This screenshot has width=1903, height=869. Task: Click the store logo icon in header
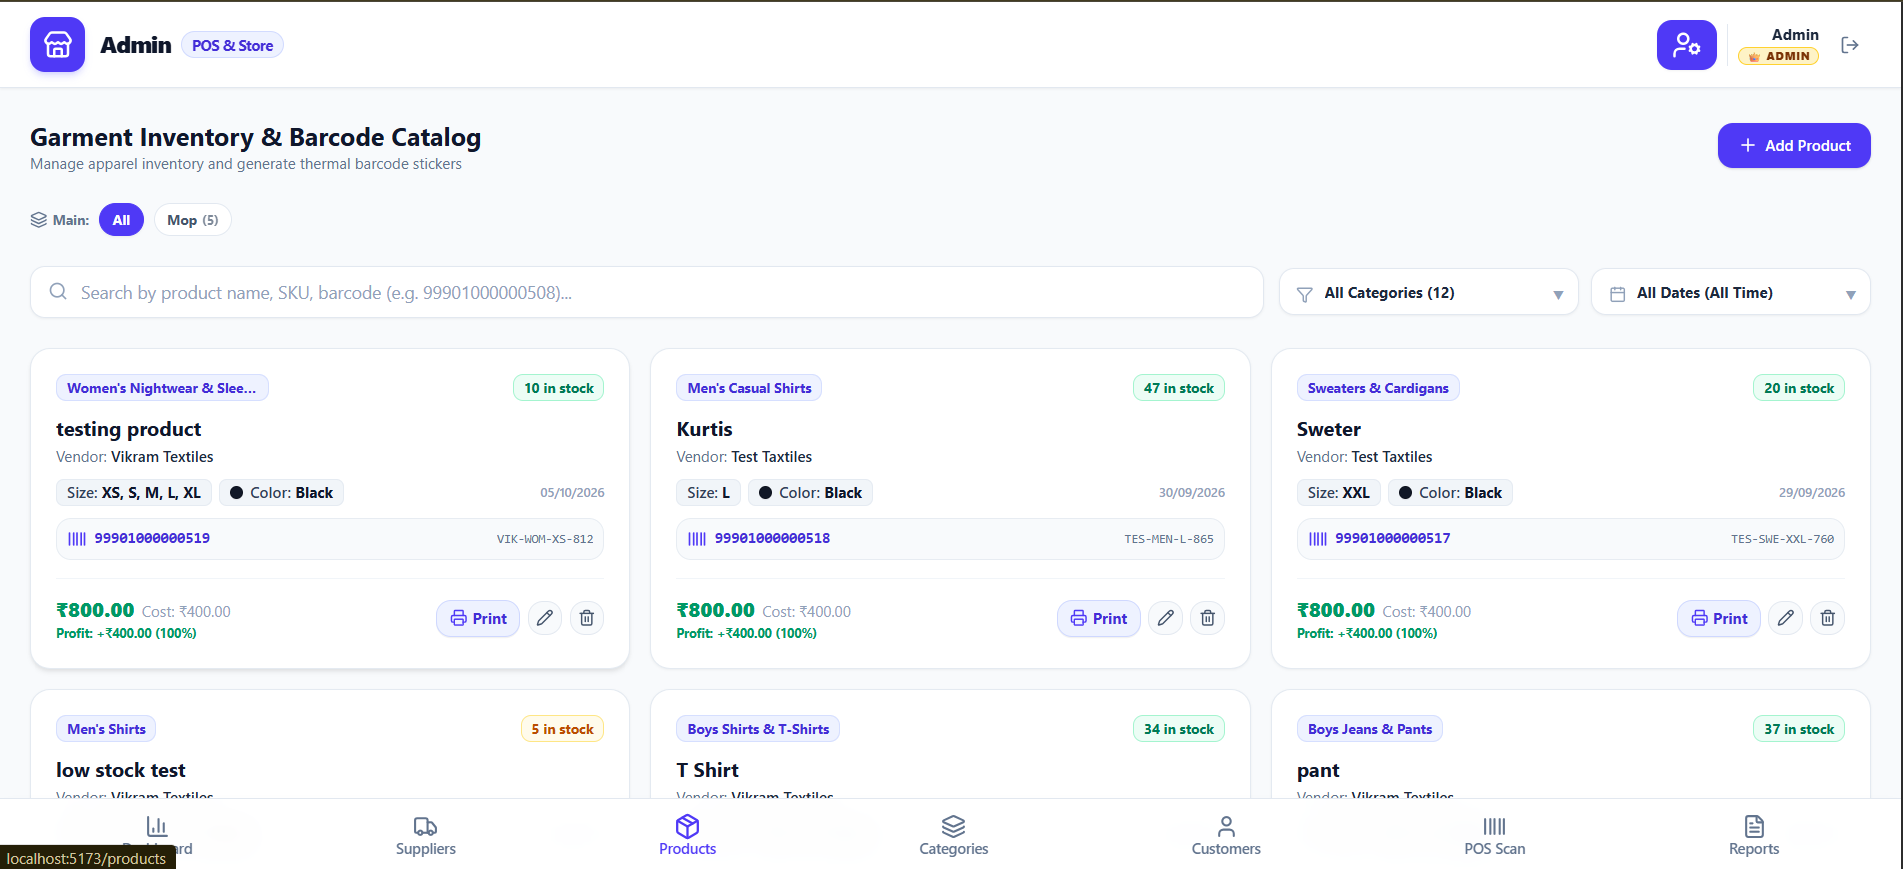(x=57, y=45)
